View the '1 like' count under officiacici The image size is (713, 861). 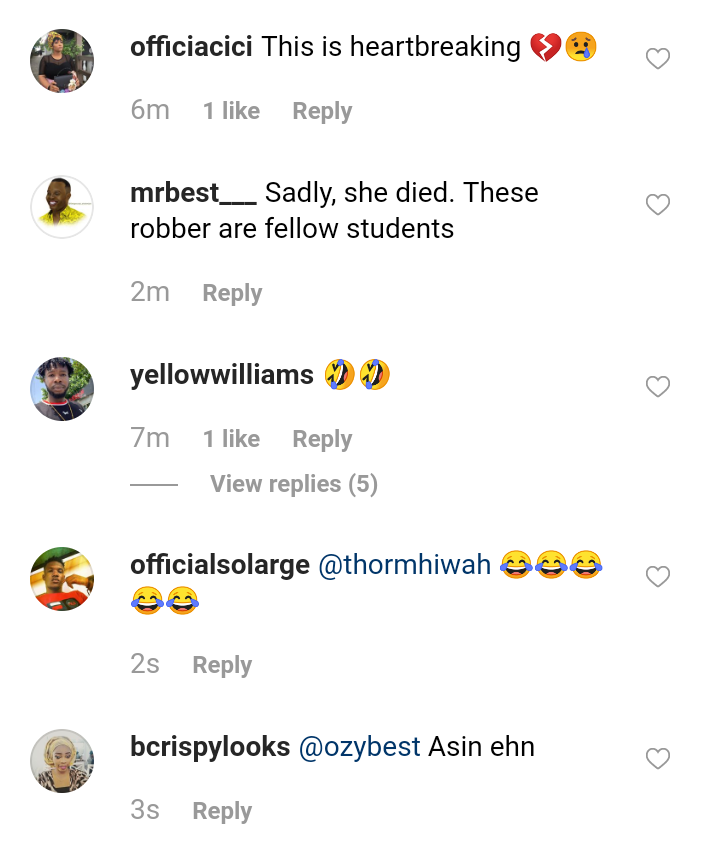pyautogui.click(x=231, y=111)
